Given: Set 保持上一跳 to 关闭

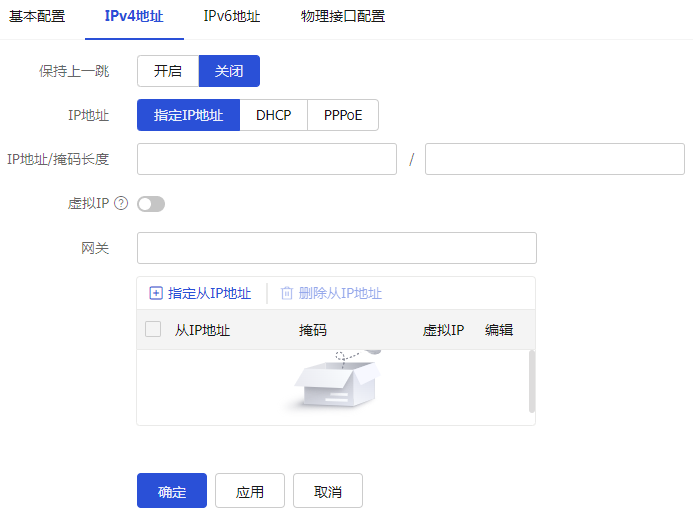Looking at the screenshot, I should (x=229, y=71).
